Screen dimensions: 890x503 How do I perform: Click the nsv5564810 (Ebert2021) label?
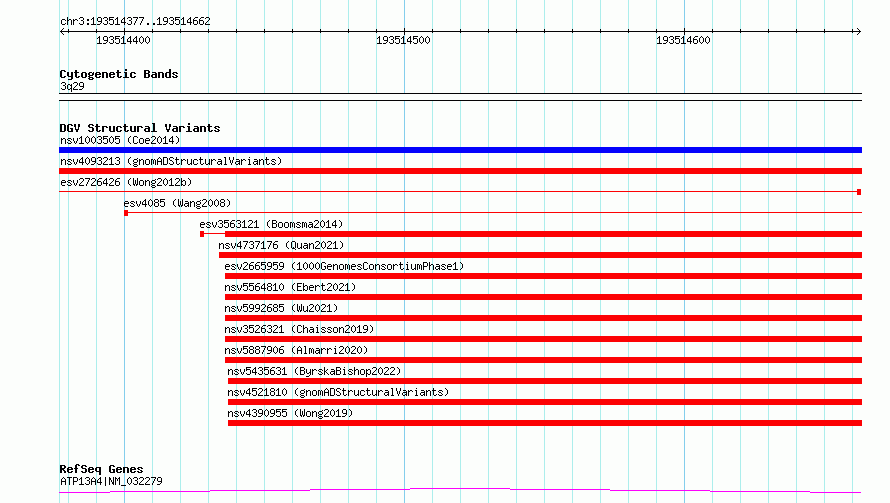[x=290, y=287]
